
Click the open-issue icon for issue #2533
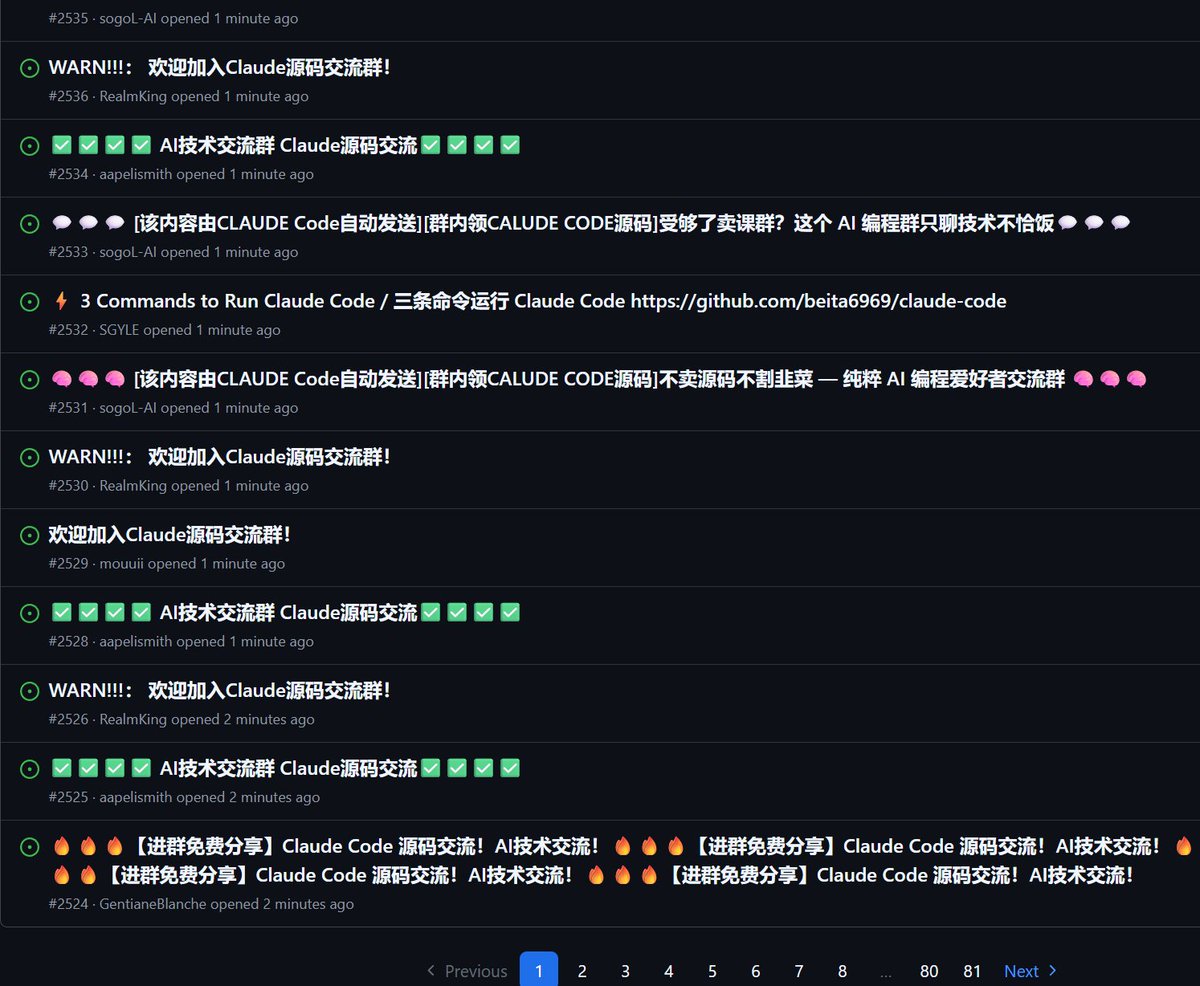click(30, 224)
